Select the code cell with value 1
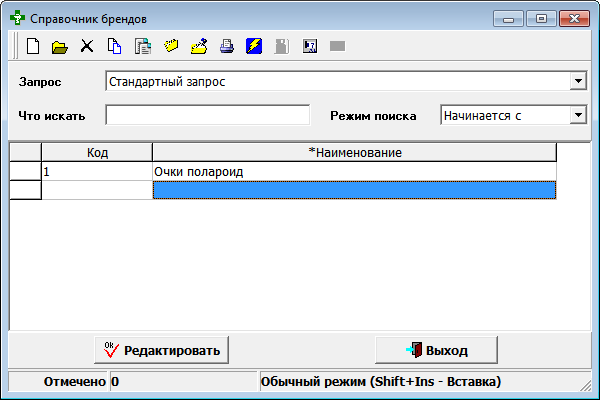Screen dimensions: 600x400 coord(97,171)
